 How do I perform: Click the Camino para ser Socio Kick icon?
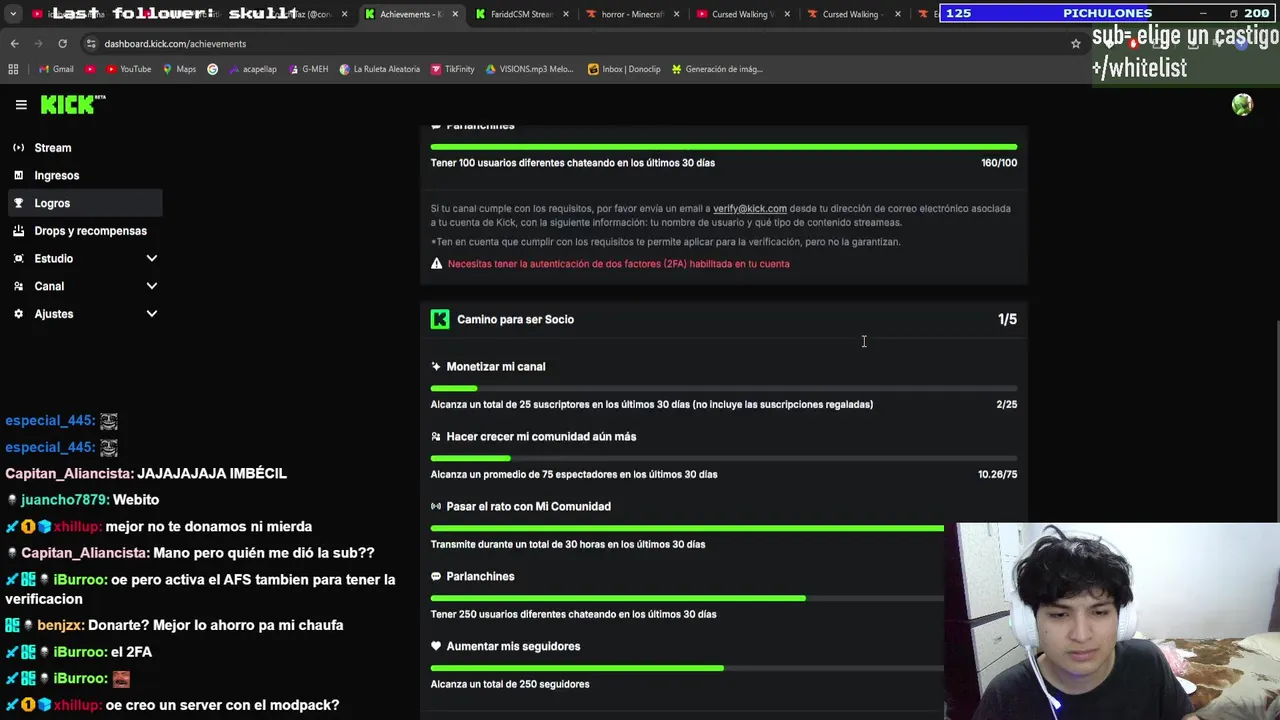point(440,319)
